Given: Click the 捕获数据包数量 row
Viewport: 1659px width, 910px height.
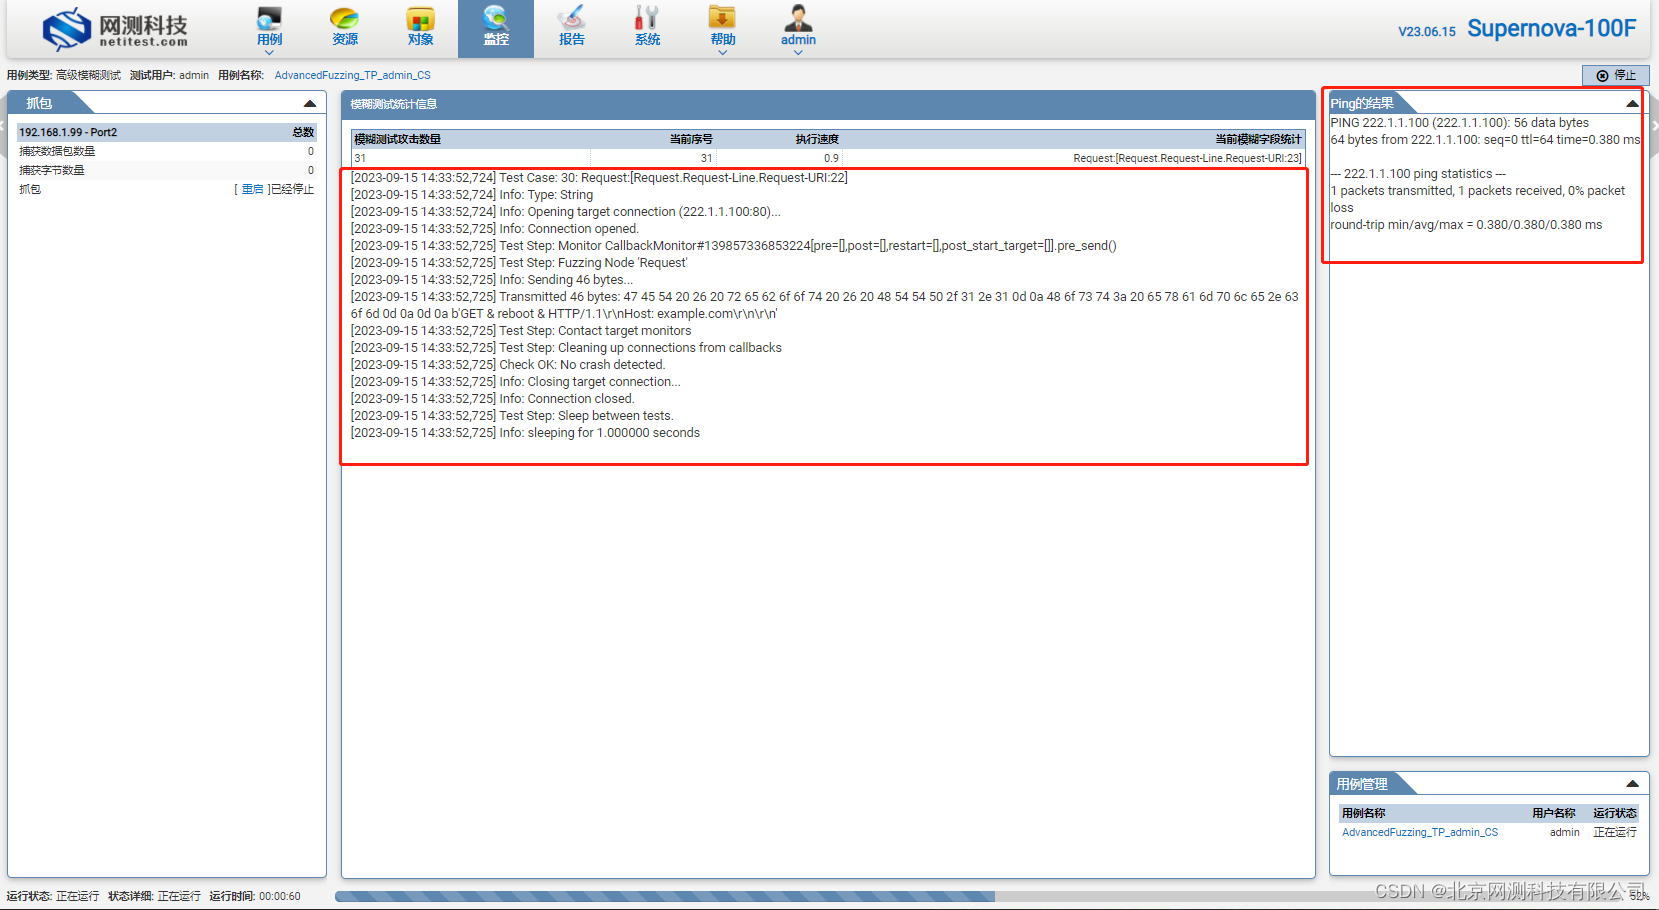Looking at the screenshot, I should pyautogui.click(x=166, y=151).
